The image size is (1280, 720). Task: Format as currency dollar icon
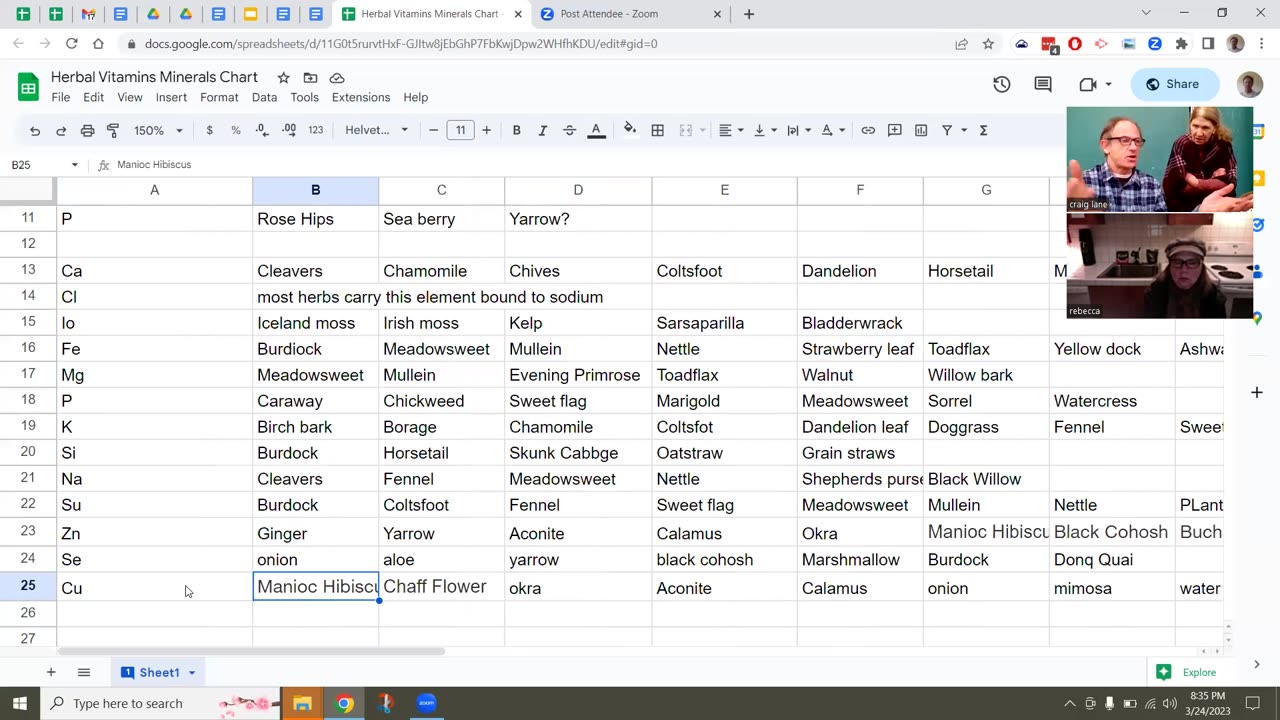coord(209,130)
